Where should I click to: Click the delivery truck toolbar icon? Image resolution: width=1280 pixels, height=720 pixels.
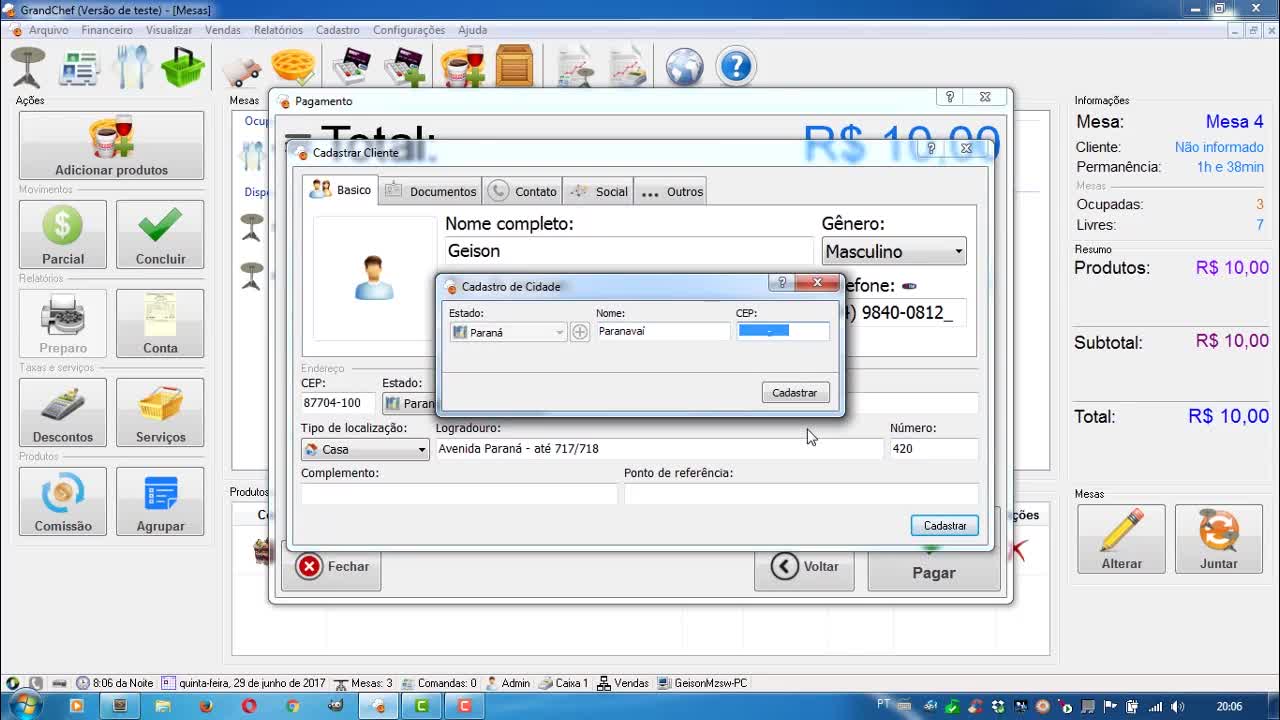[x=241, y=70]
